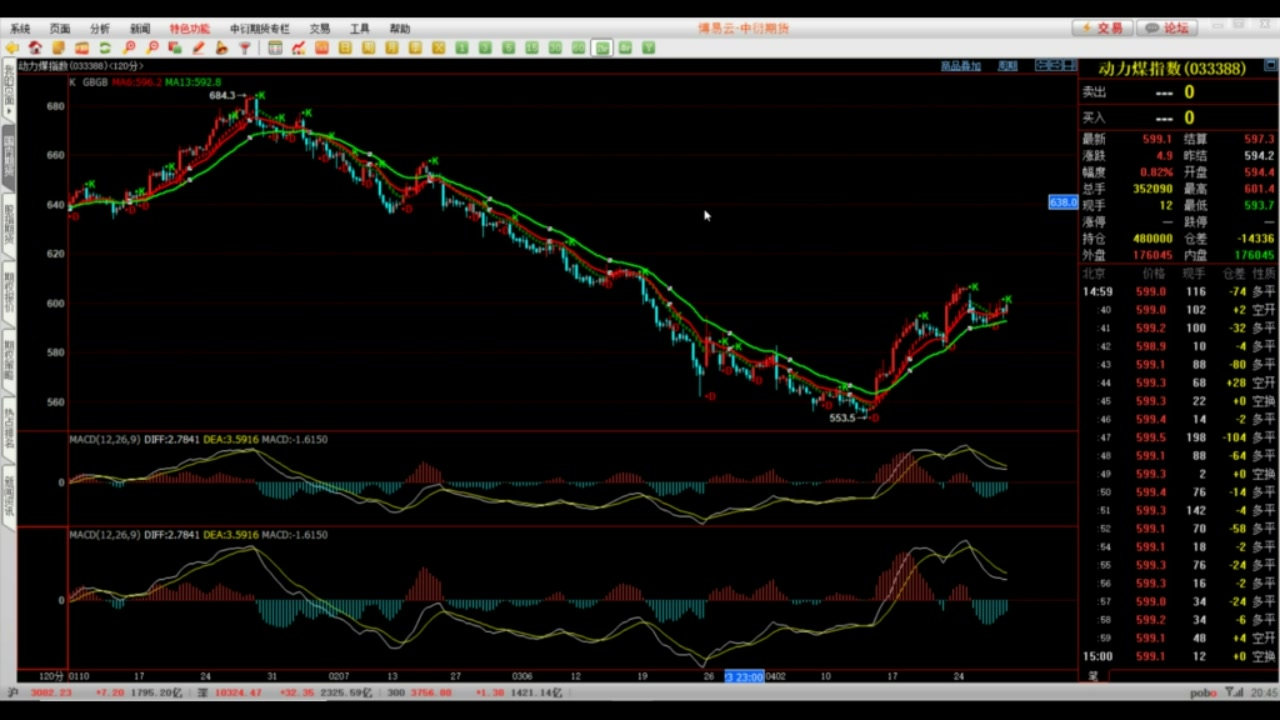Click the paint bucket toolbar icon
Screen dimensions: 1280x720
pos(222,48)
